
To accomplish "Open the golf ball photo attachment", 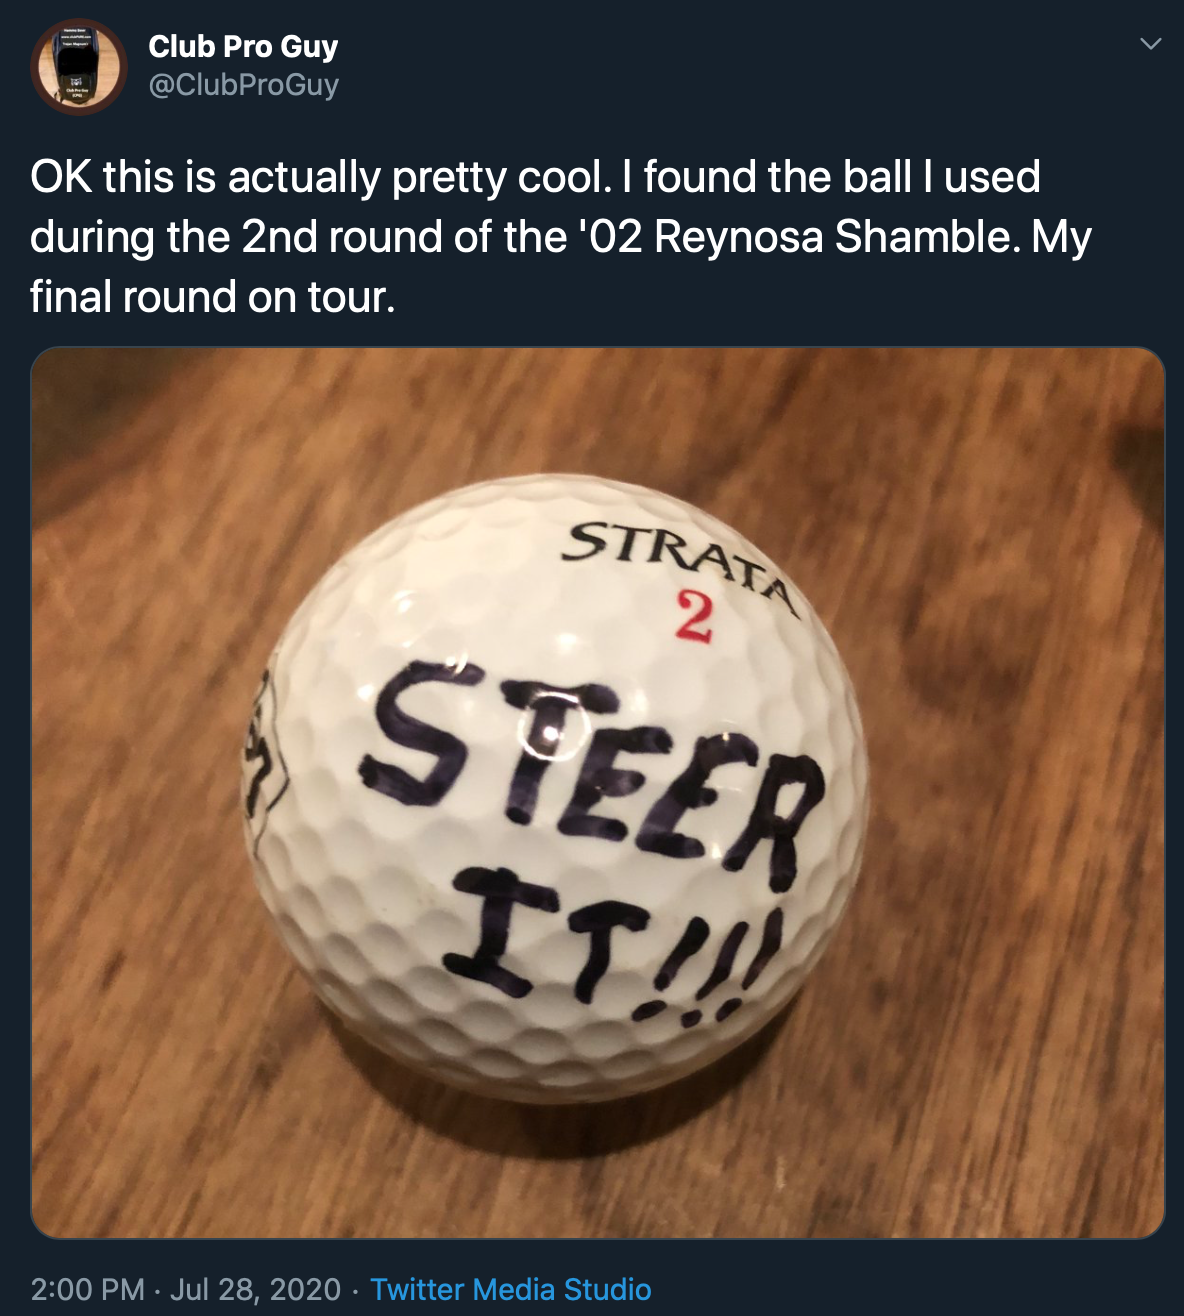I will tap(598, 793).
